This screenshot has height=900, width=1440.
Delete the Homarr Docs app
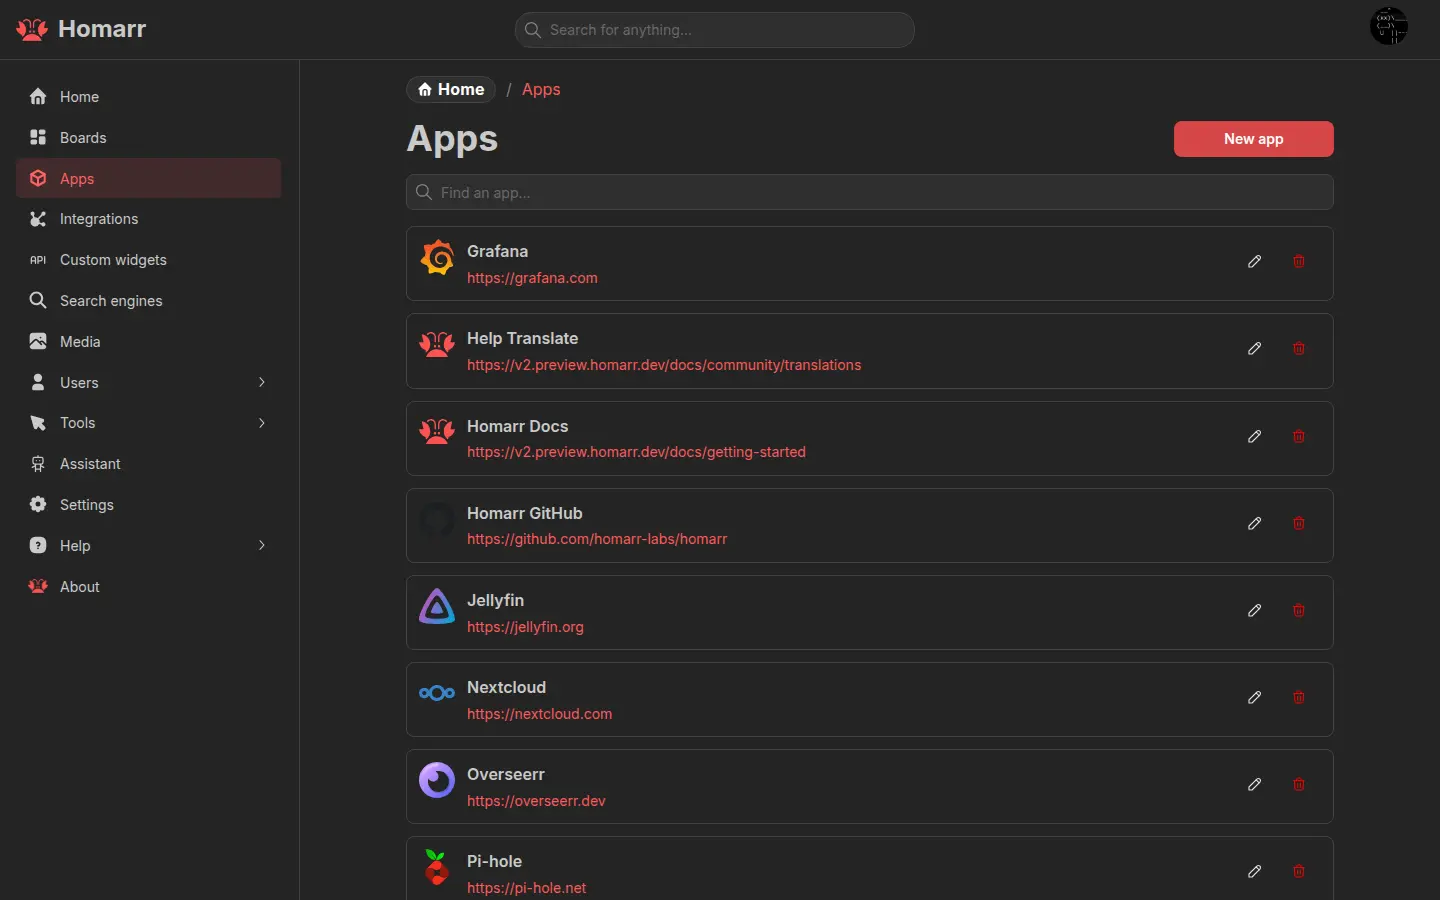pyautogui.click(x=1299, y=437)
